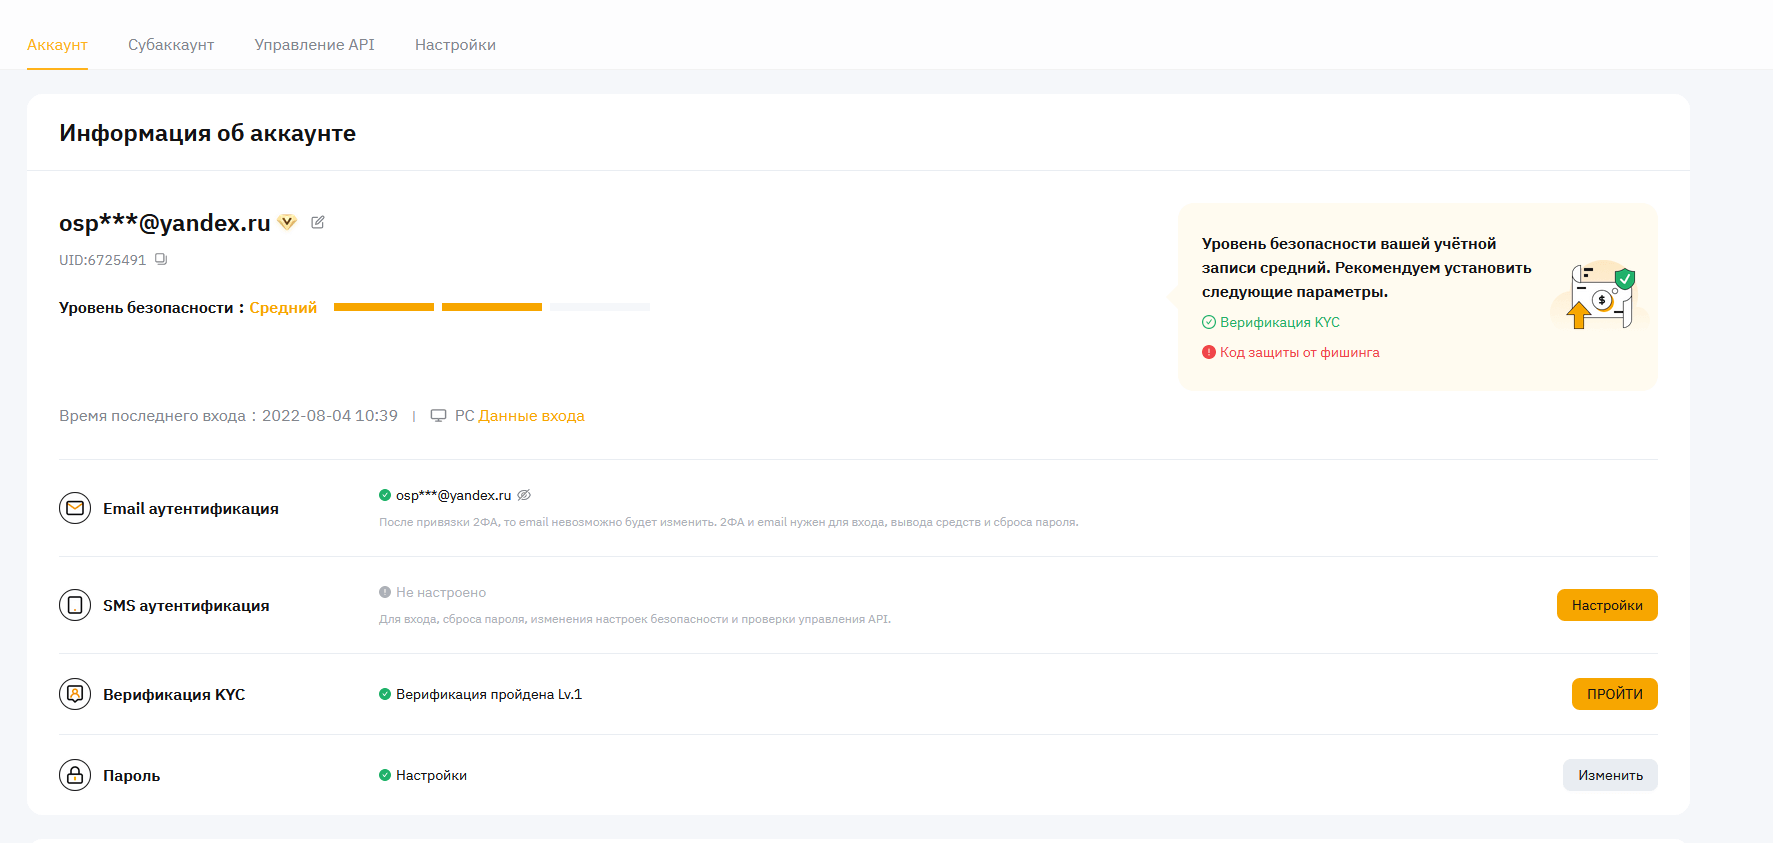Click the PC monitor icon near login data
The height and width of the screenshot is (843, 1773).
point(438,416)
